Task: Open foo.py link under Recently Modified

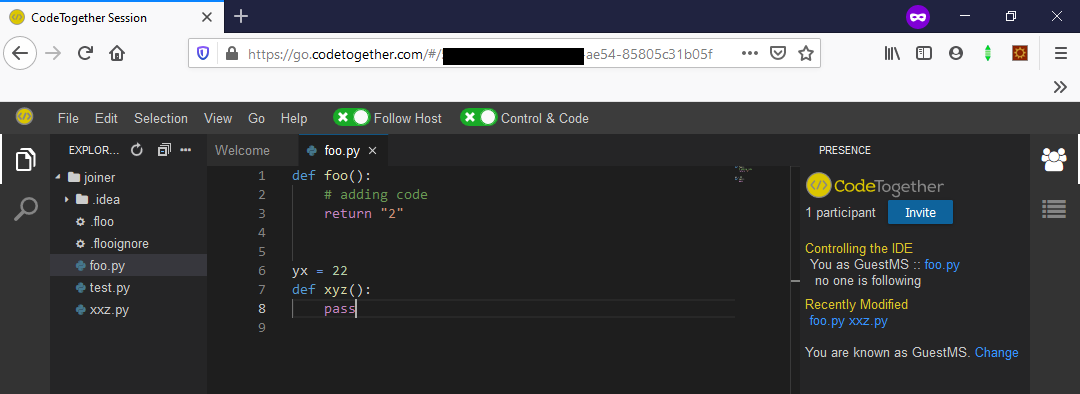Action: point(827,321)
